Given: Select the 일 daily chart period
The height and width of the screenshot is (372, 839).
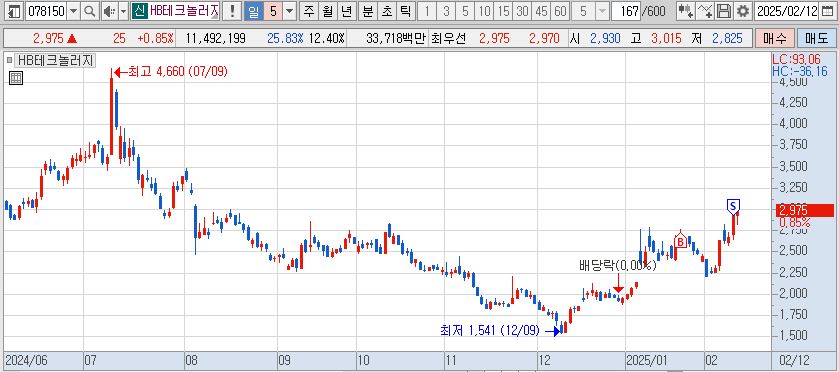Looking at the screenshot, I should pos(254,11).
